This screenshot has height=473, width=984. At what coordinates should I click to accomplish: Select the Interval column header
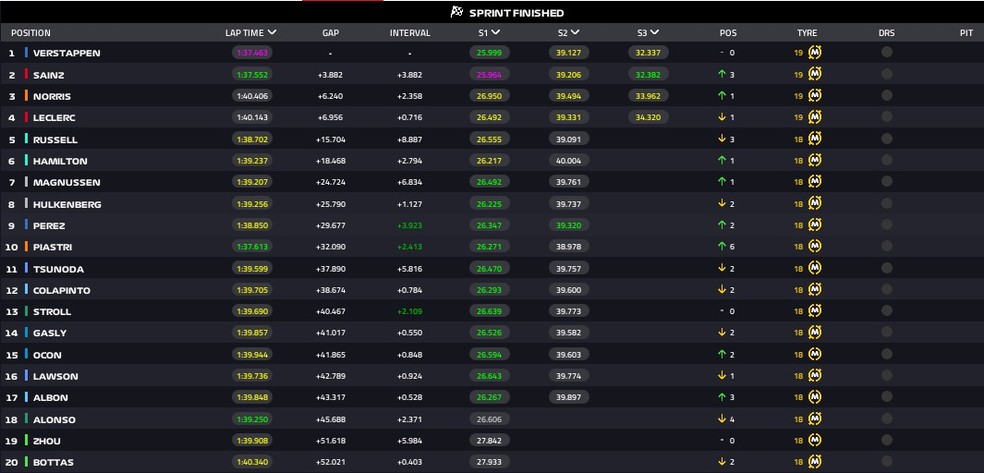click(x=410, y=33)
